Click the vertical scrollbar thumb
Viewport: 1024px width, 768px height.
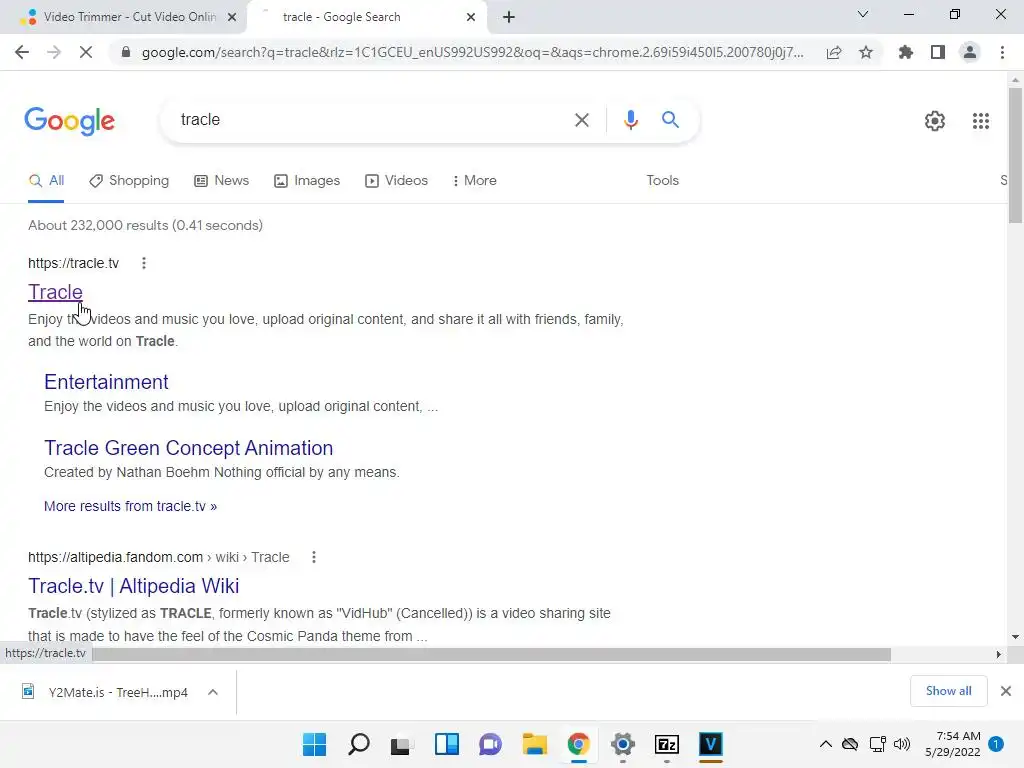coord(1015,155)
